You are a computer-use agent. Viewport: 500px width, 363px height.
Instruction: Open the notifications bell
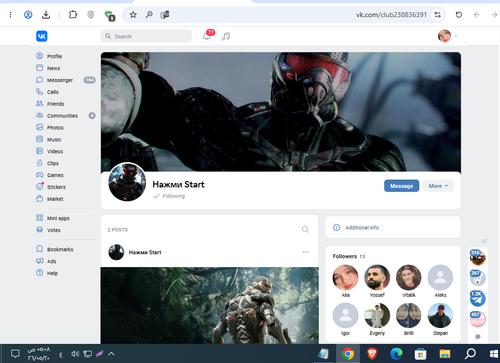click(207, 36)
